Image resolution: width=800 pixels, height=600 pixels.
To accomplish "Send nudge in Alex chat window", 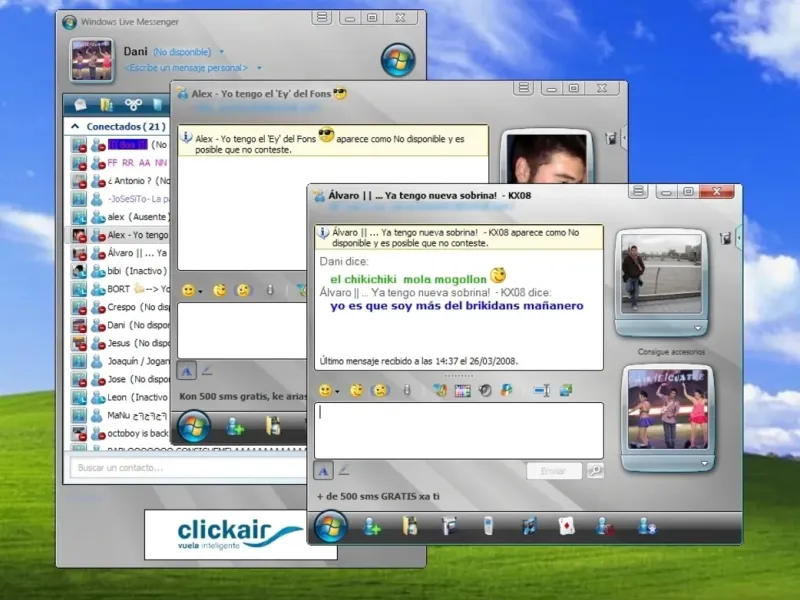I will click(244, 290).
